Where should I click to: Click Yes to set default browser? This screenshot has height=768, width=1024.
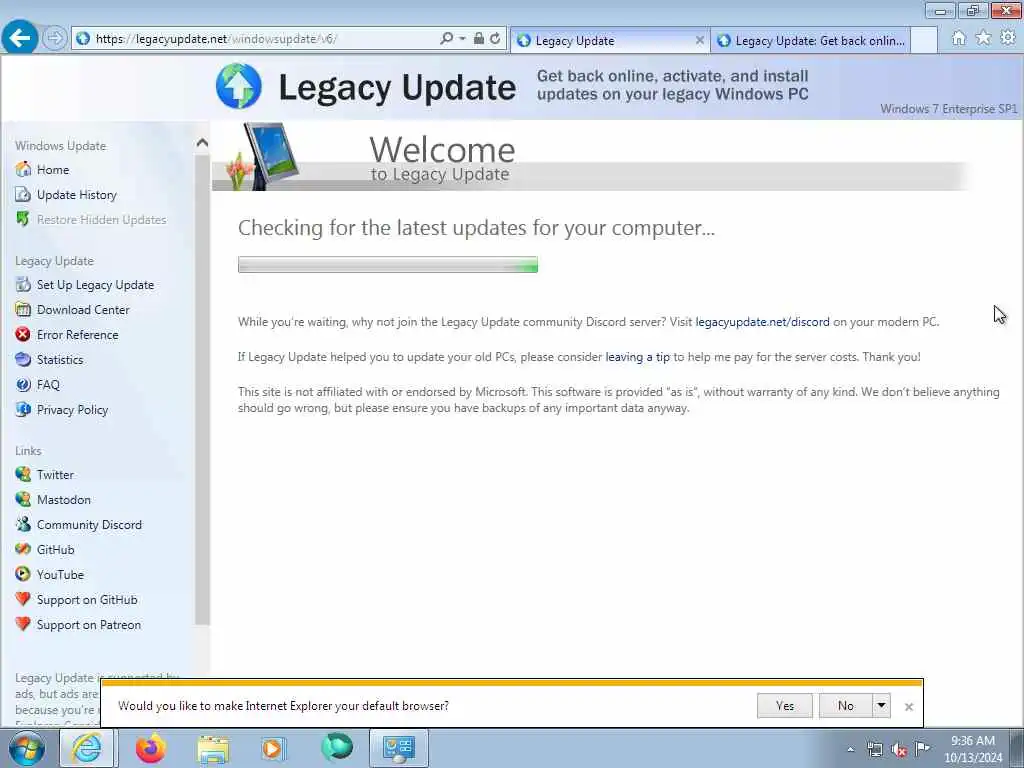pyautogui.click(x=785, y=706)
